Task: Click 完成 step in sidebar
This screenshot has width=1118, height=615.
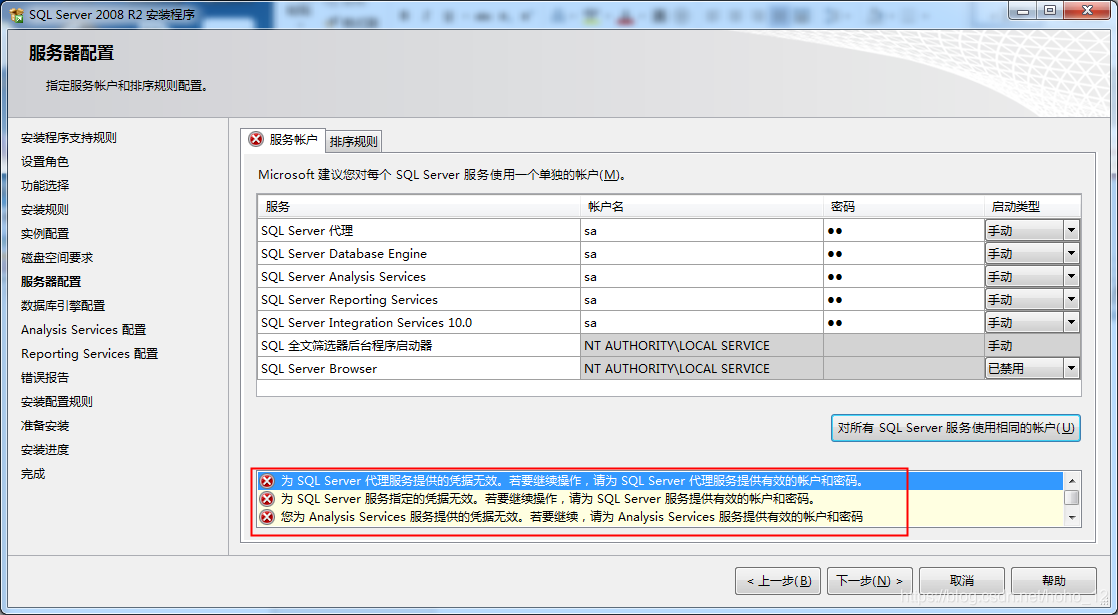Action: (x=33, y=473)
